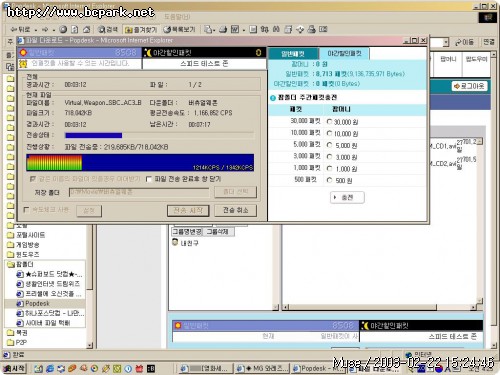The image size is (500, 375).
Task: Open the 포털사이트 favorites folder
Action: (x=30, y=235)
